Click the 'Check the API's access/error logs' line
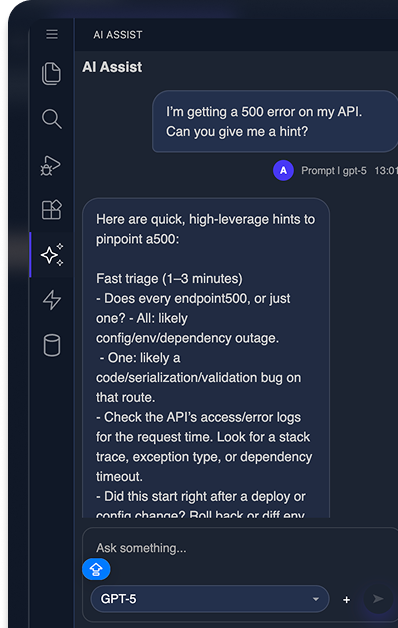Image resolution: width=398 pixels, height=628 pixels. (198, 417)
